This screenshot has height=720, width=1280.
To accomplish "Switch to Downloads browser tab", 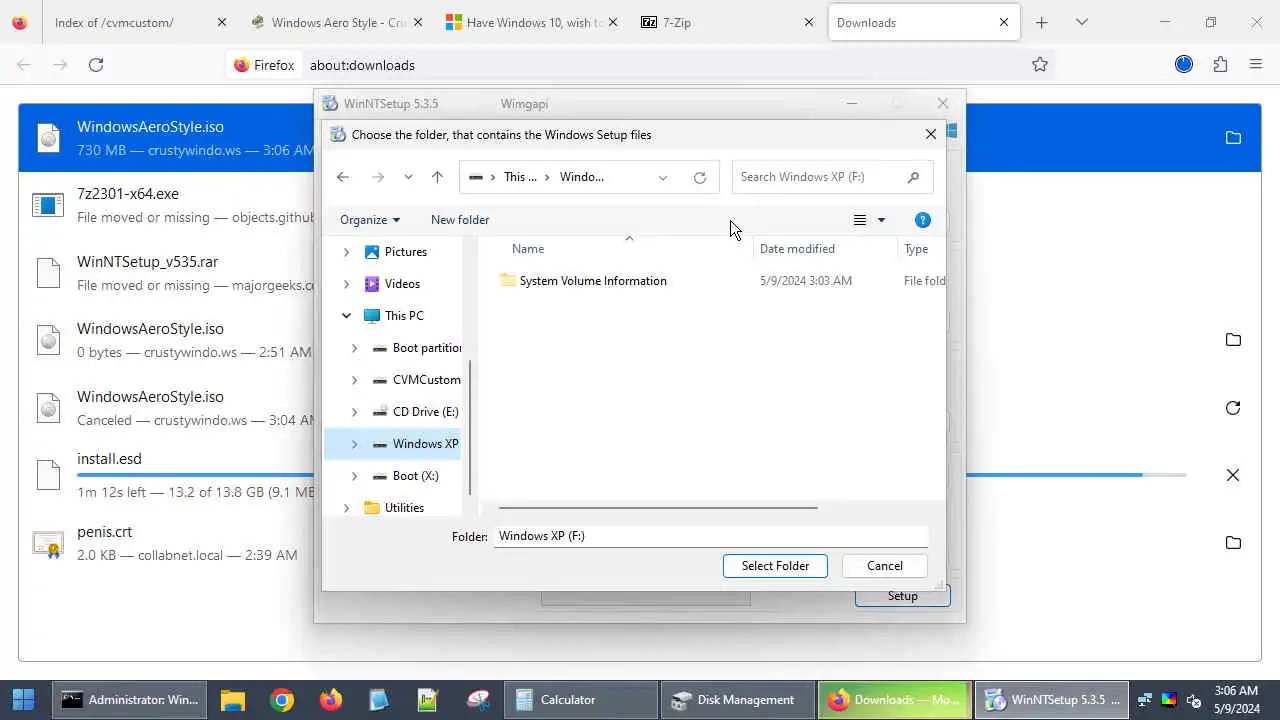I will [924, 22].
